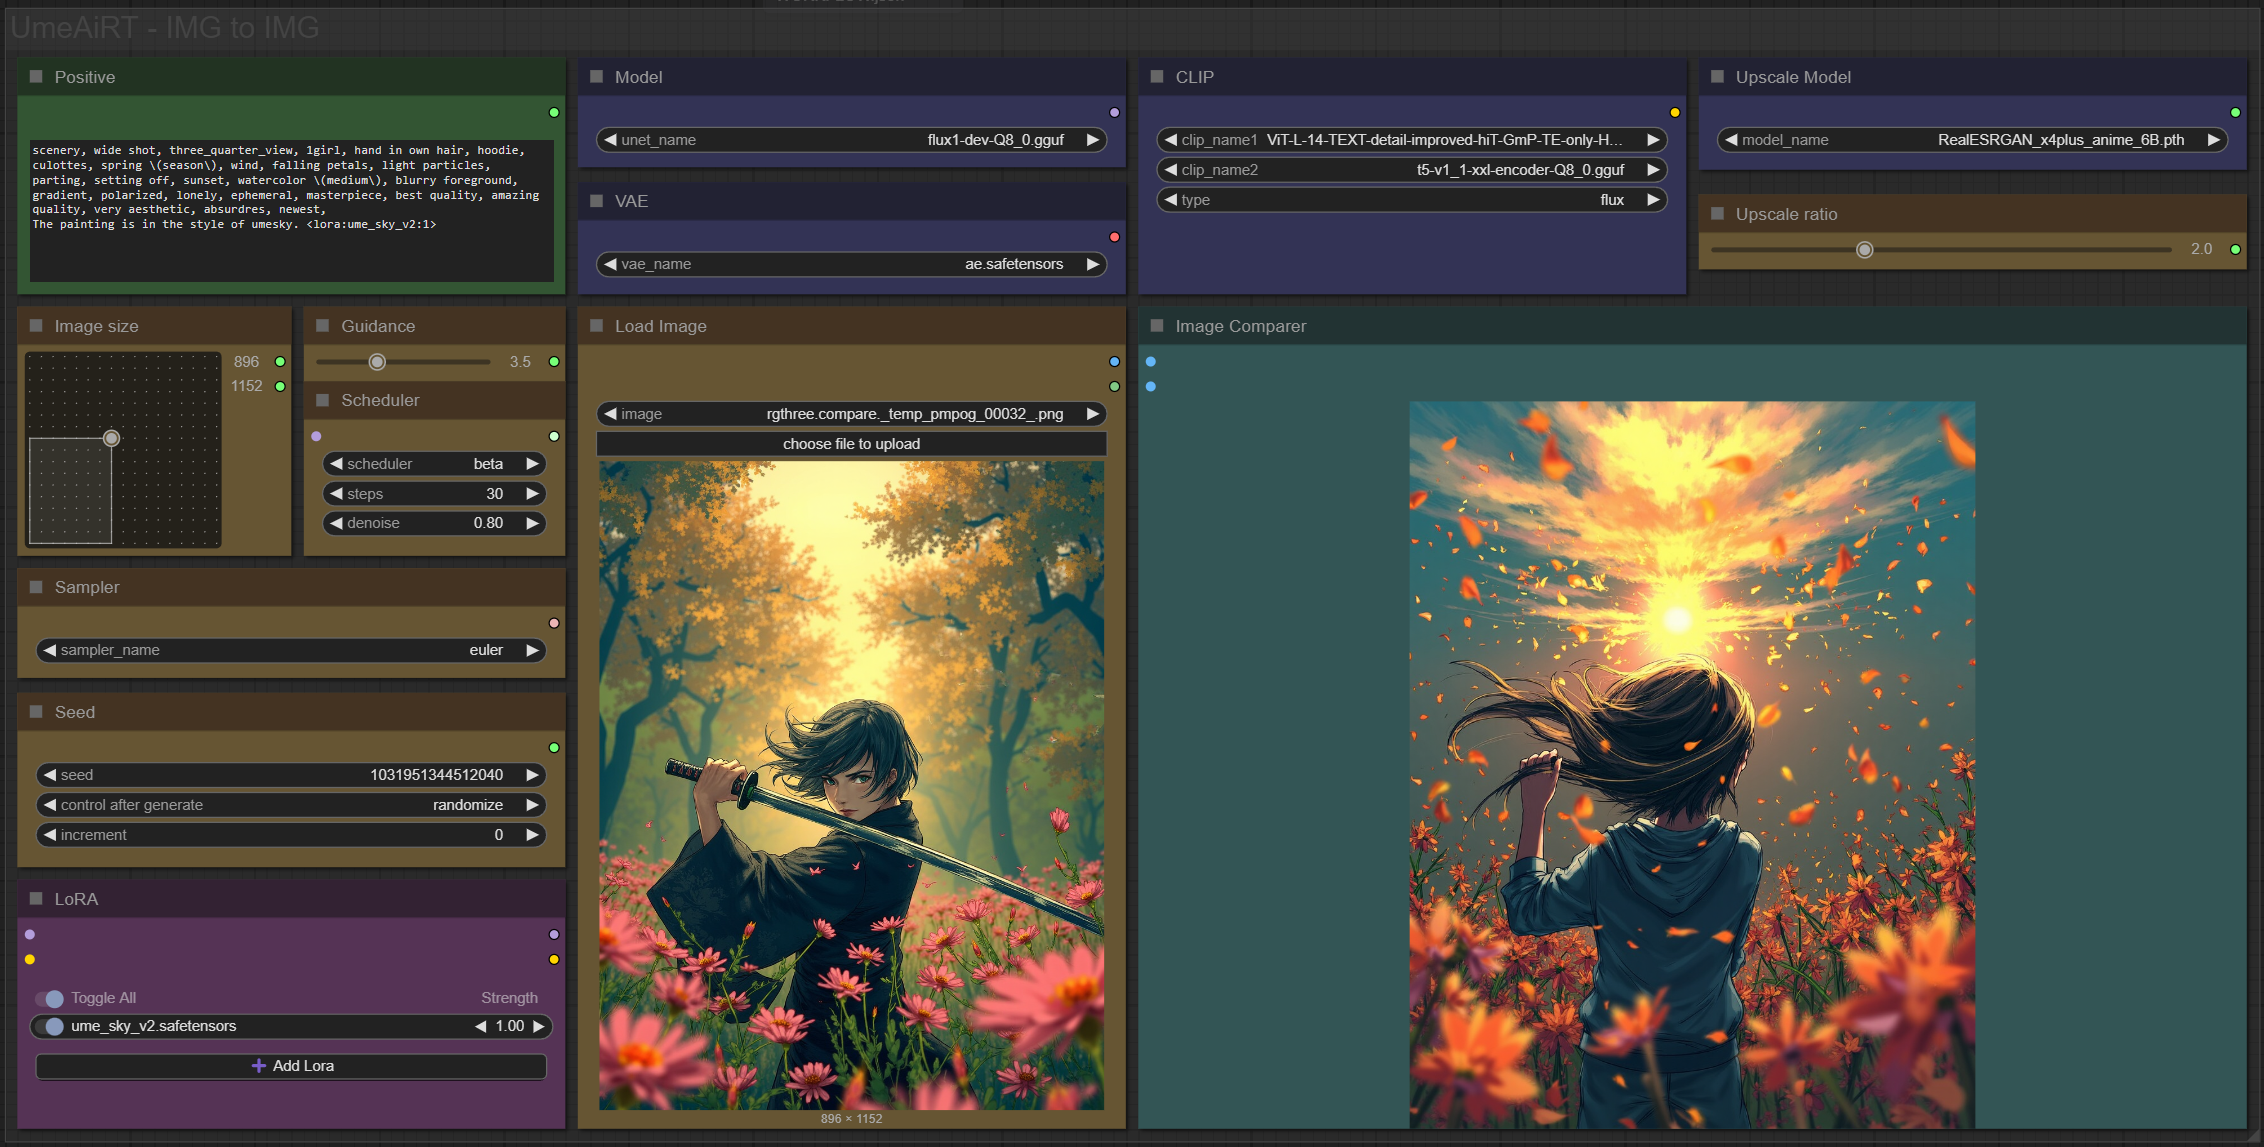Decrease denoise with left arrow
The width and height of the screenshot is (2264, 1147).
[x=336, y=523]
